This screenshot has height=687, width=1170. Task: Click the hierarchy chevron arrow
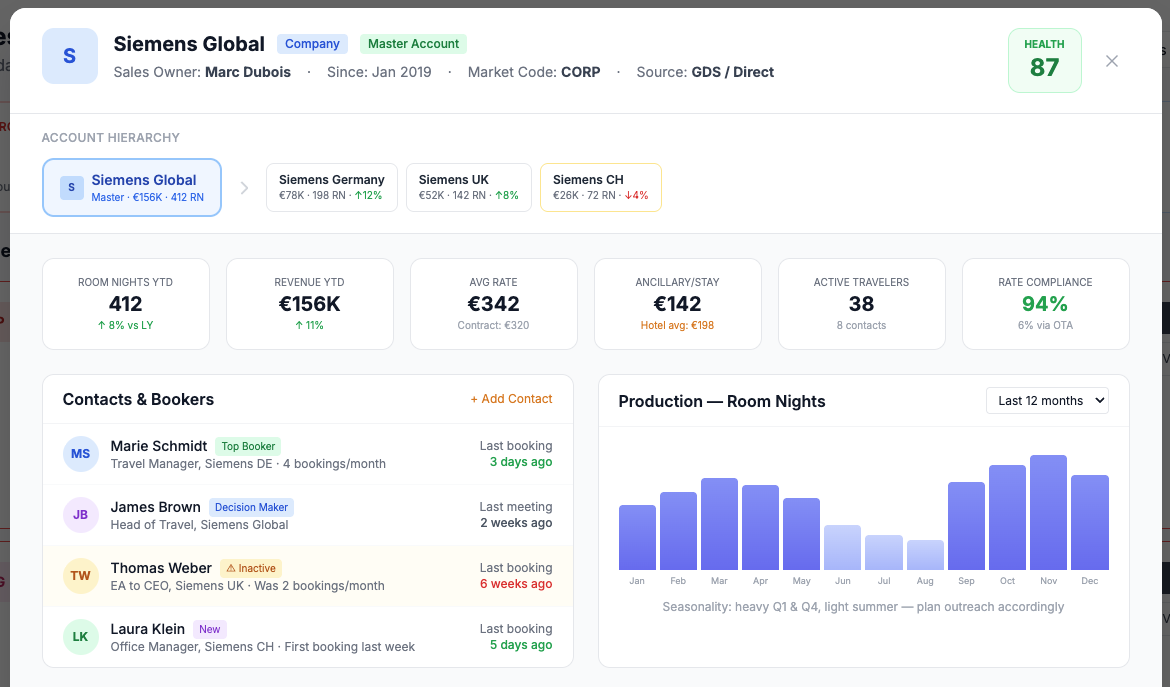click(x=244, y=188)
